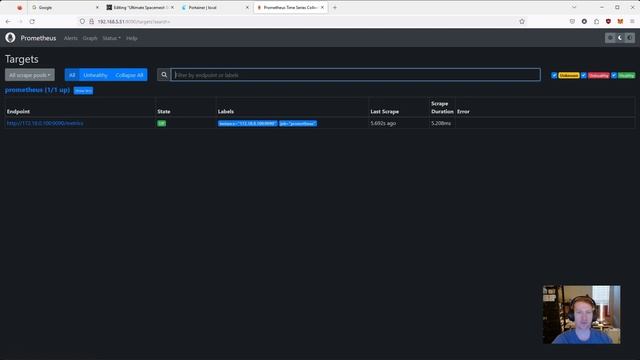640x360 pixels.
Task: Click the tracking protection shield icon in the address bar
Action: coord(82,21)
